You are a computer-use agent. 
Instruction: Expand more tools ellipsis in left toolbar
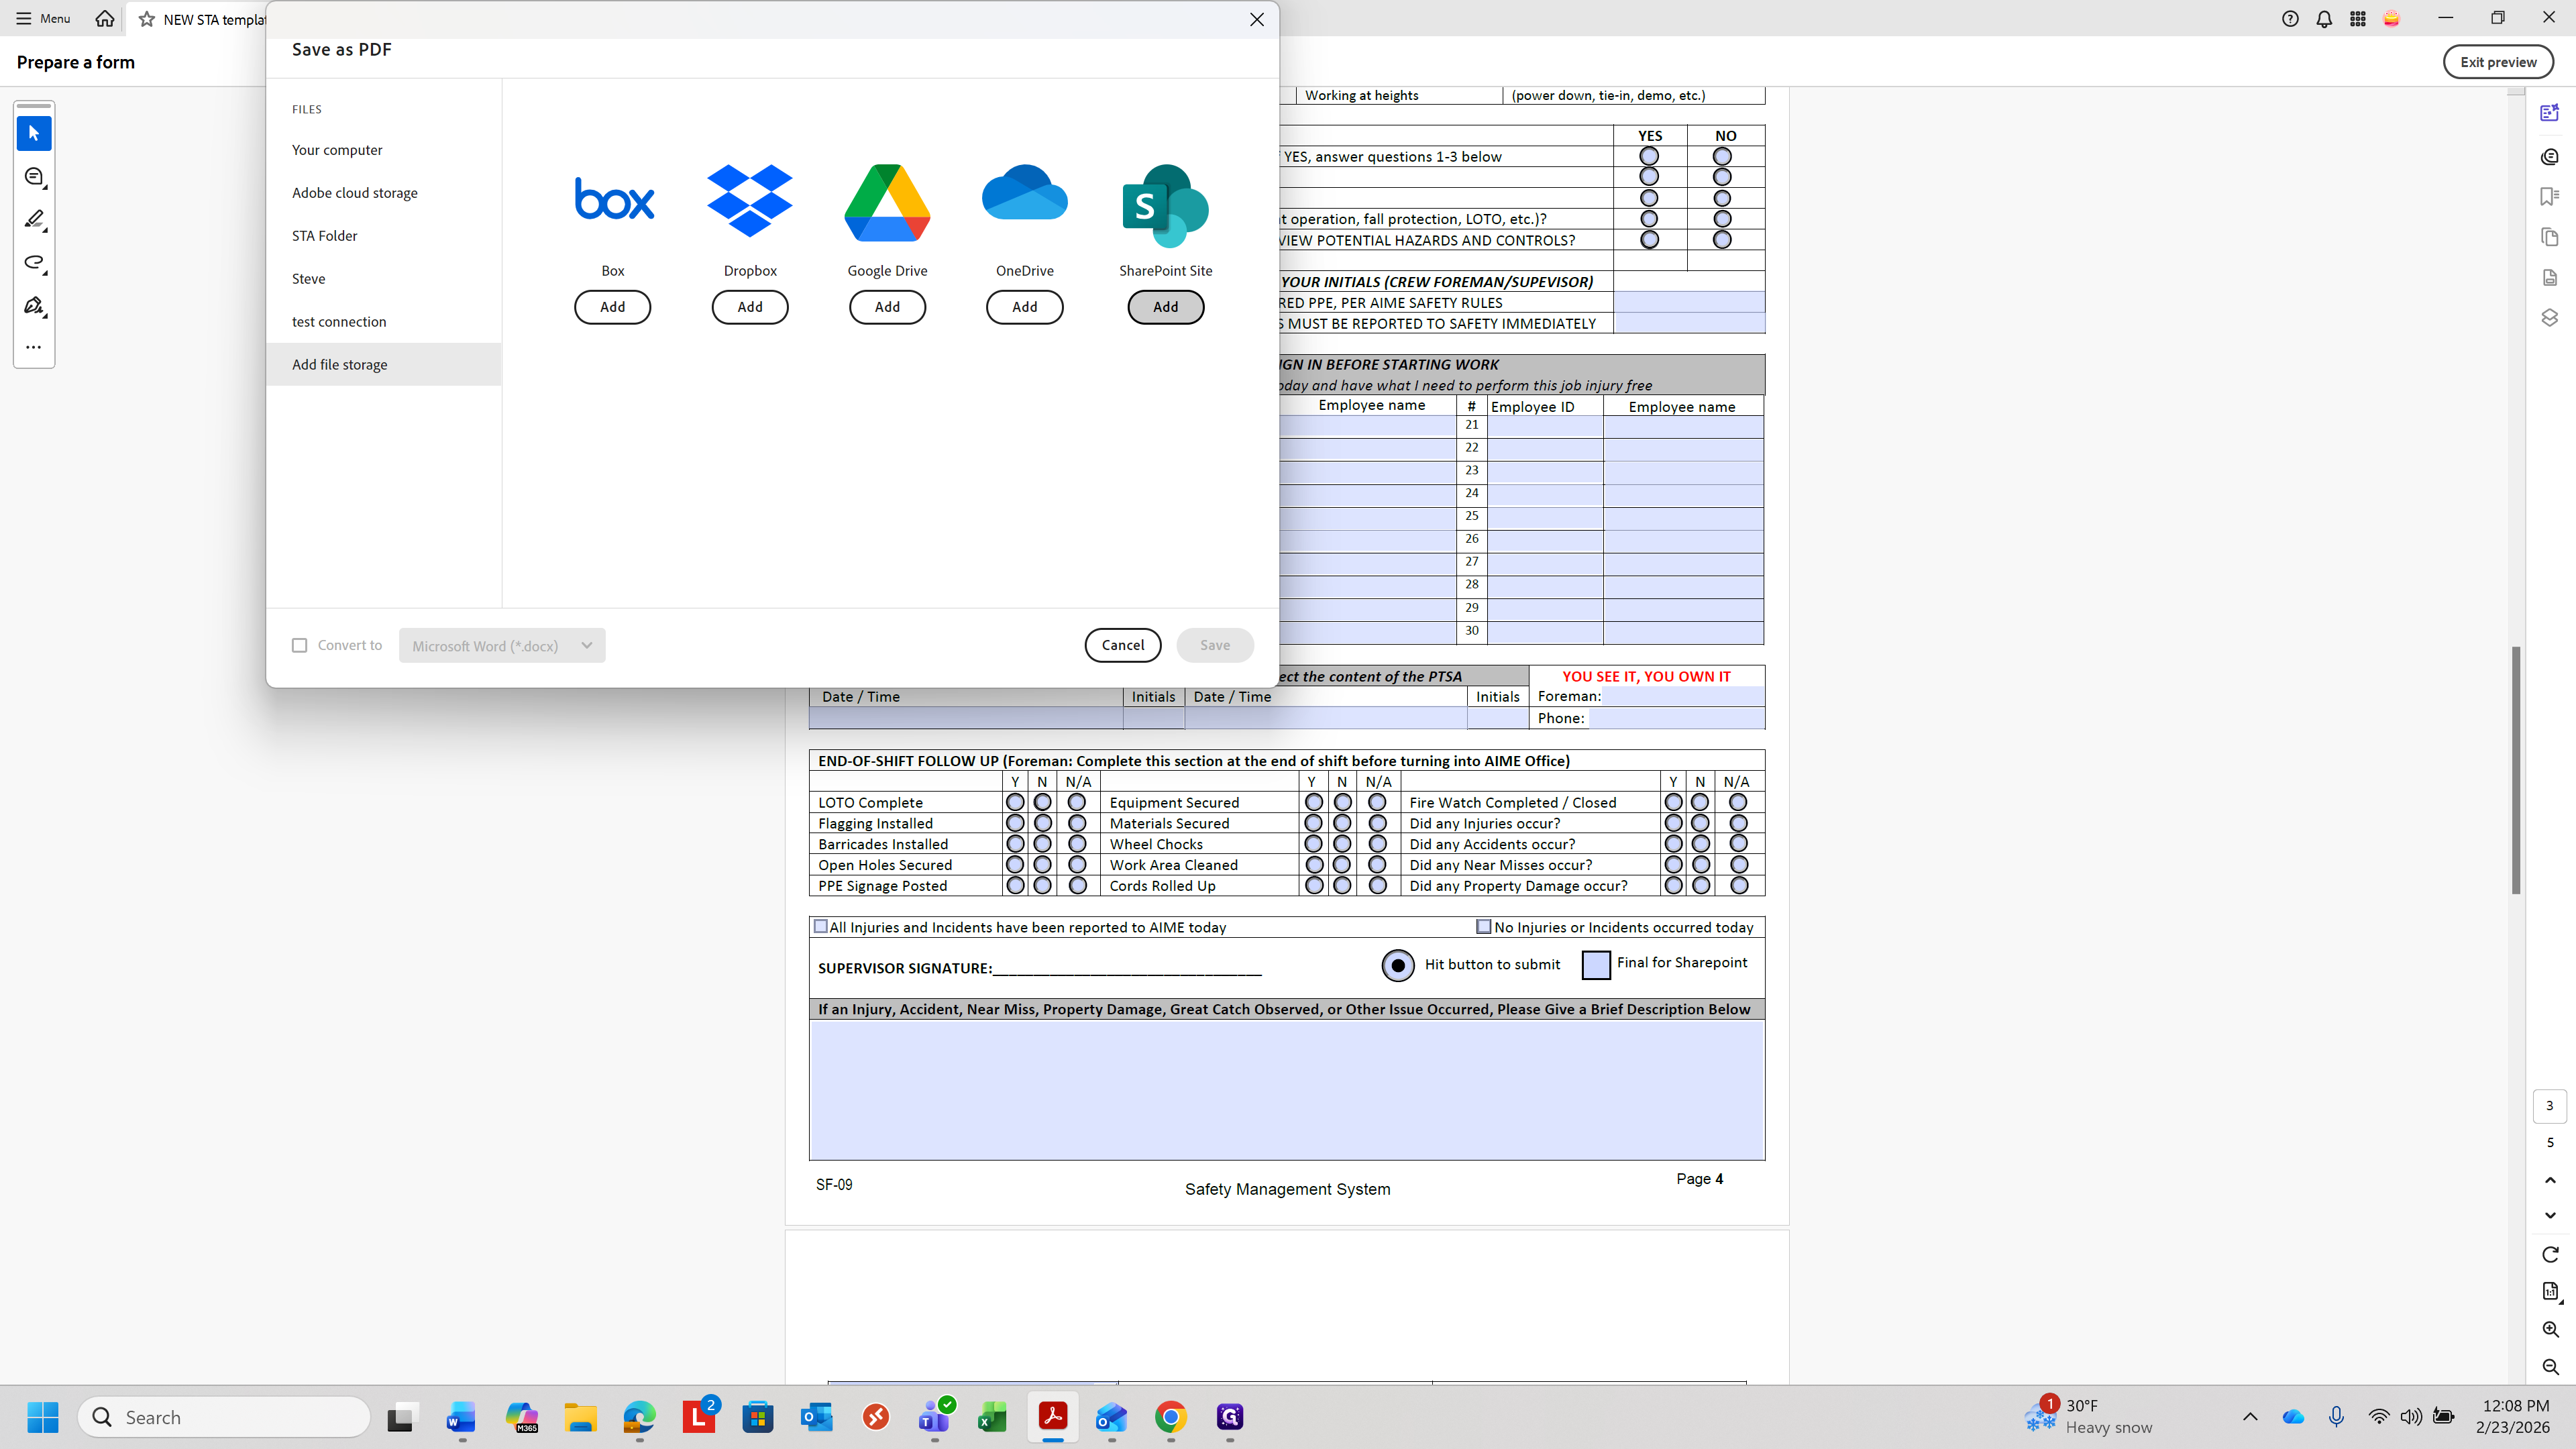click(x=33, y=347)
